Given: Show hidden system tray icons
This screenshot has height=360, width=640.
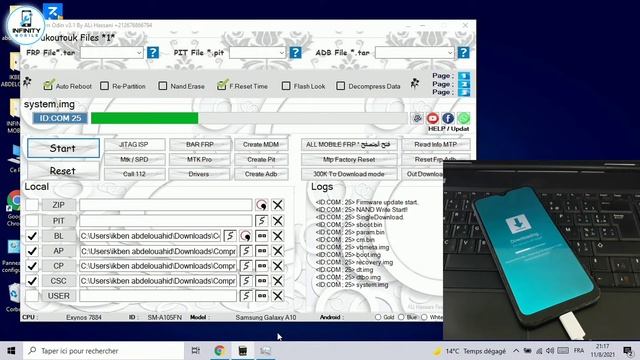Looking at the screenshot, I should click(516, 351).
